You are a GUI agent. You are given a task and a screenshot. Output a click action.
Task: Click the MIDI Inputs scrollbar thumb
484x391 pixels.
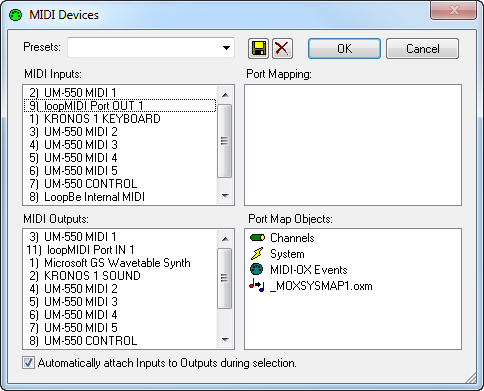tap(225, 141)
